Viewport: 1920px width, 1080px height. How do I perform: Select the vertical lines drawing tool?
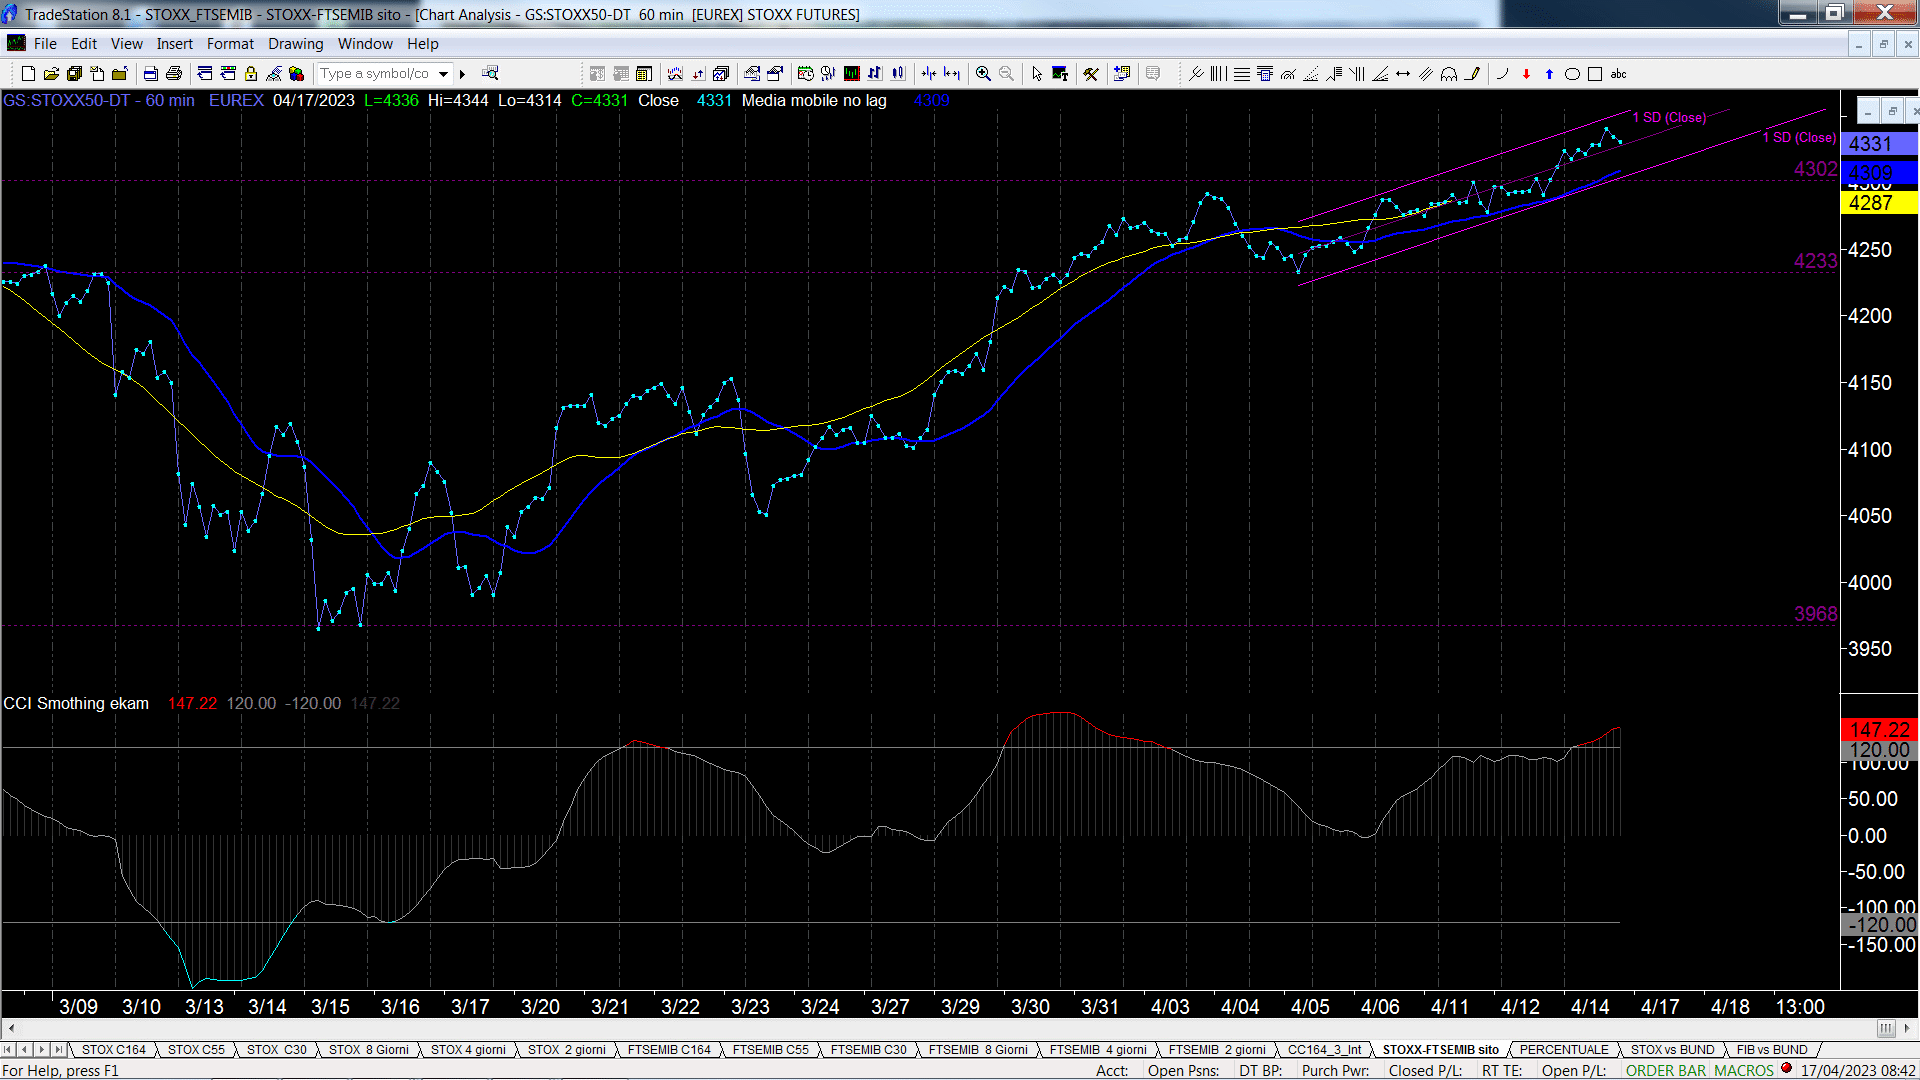tap(1218, 74)
